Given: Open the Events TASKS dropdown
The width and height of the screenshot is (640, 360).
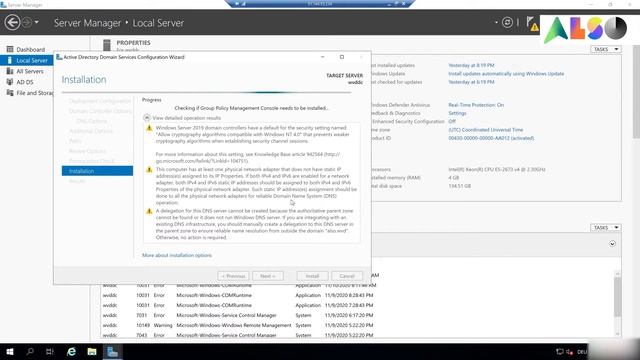Looking at the screenshot, I should (x=605, y=227).
